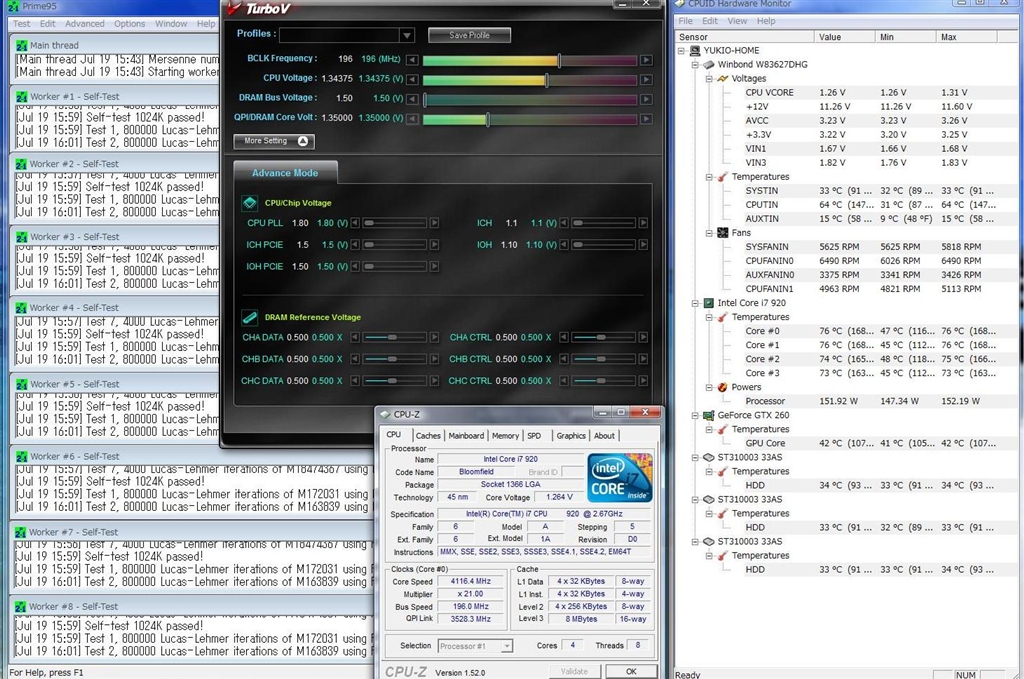This screenshot has width=1024, height=679.
Task: Switch to Graphics tab in CPU-Z
Action: click(x=571, y=435)
